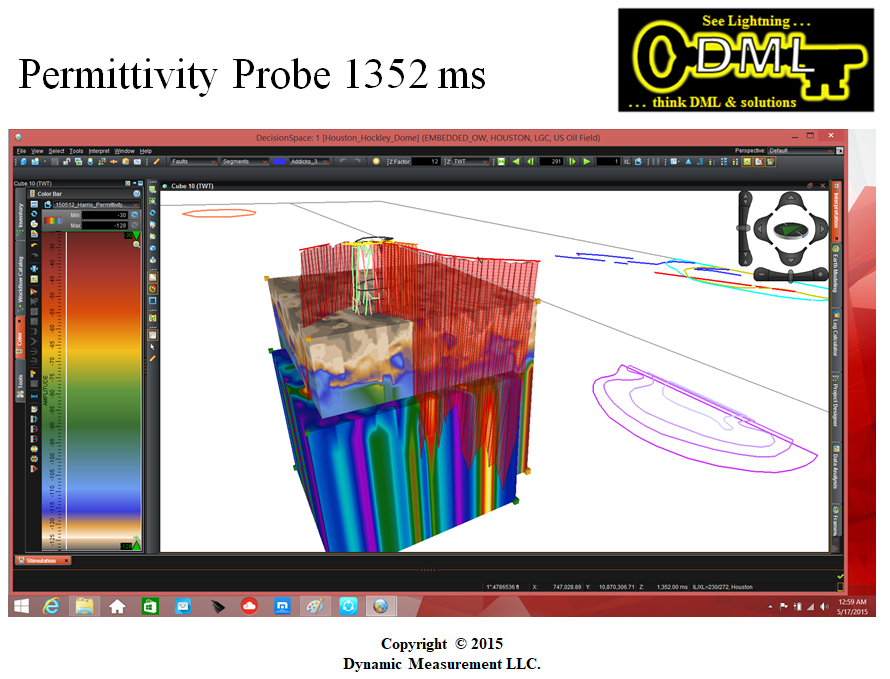The width and height of the screenshot is (890, 679).
Task: Open Internet Explorer from the taskbar
Action: pos(52,606)
